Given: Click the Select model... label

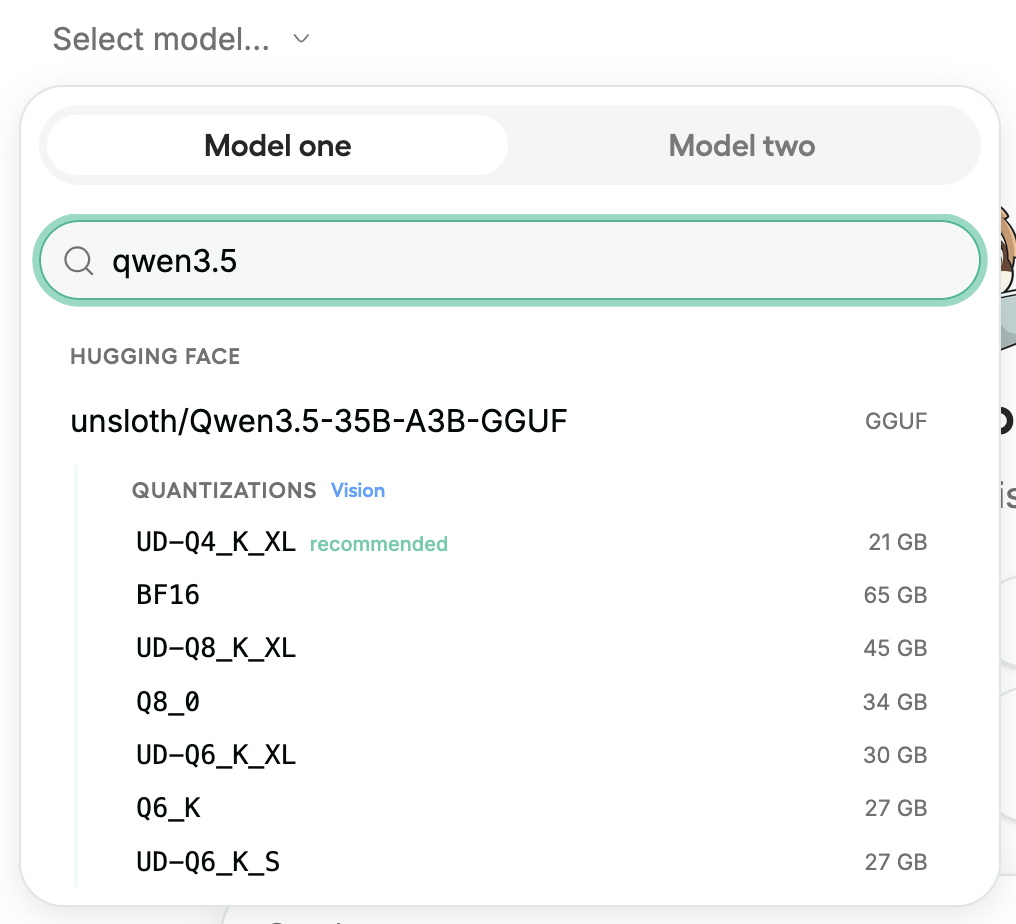Looking at the screenshot, I should [161, 39].
